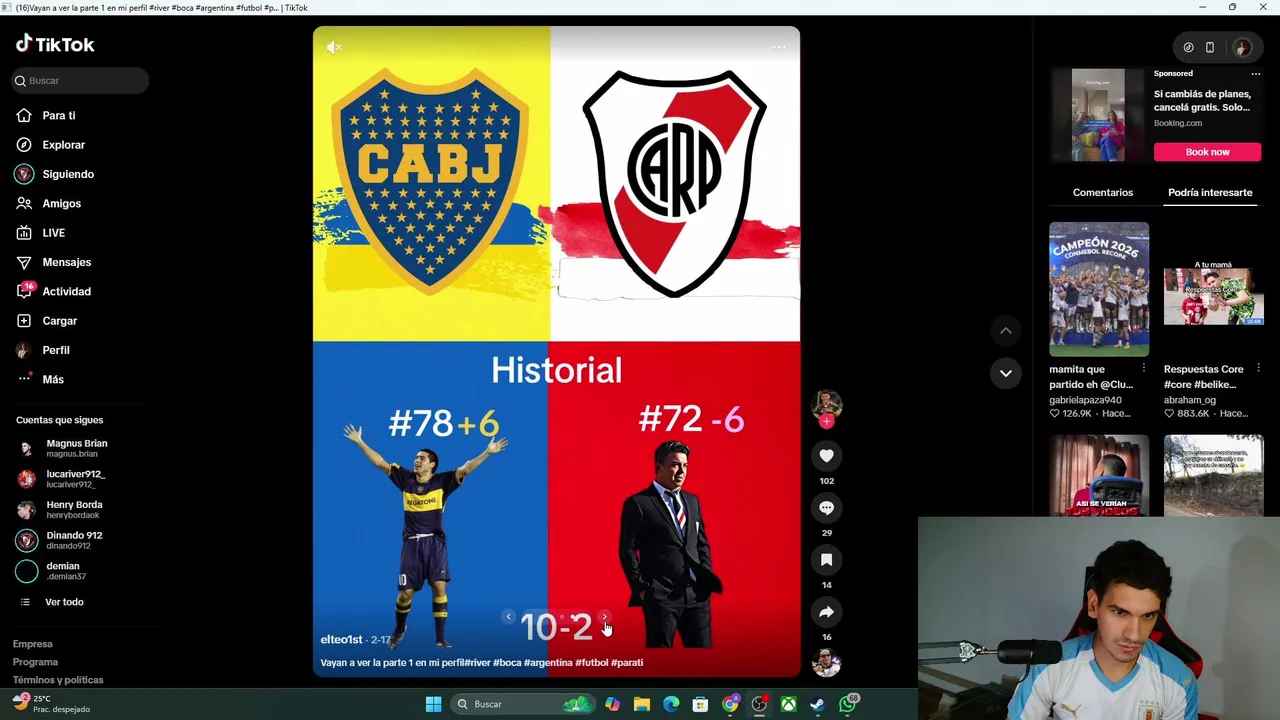1280x720 pixels.
Task: Share the video with arrow icon
Action: [826, 612]
